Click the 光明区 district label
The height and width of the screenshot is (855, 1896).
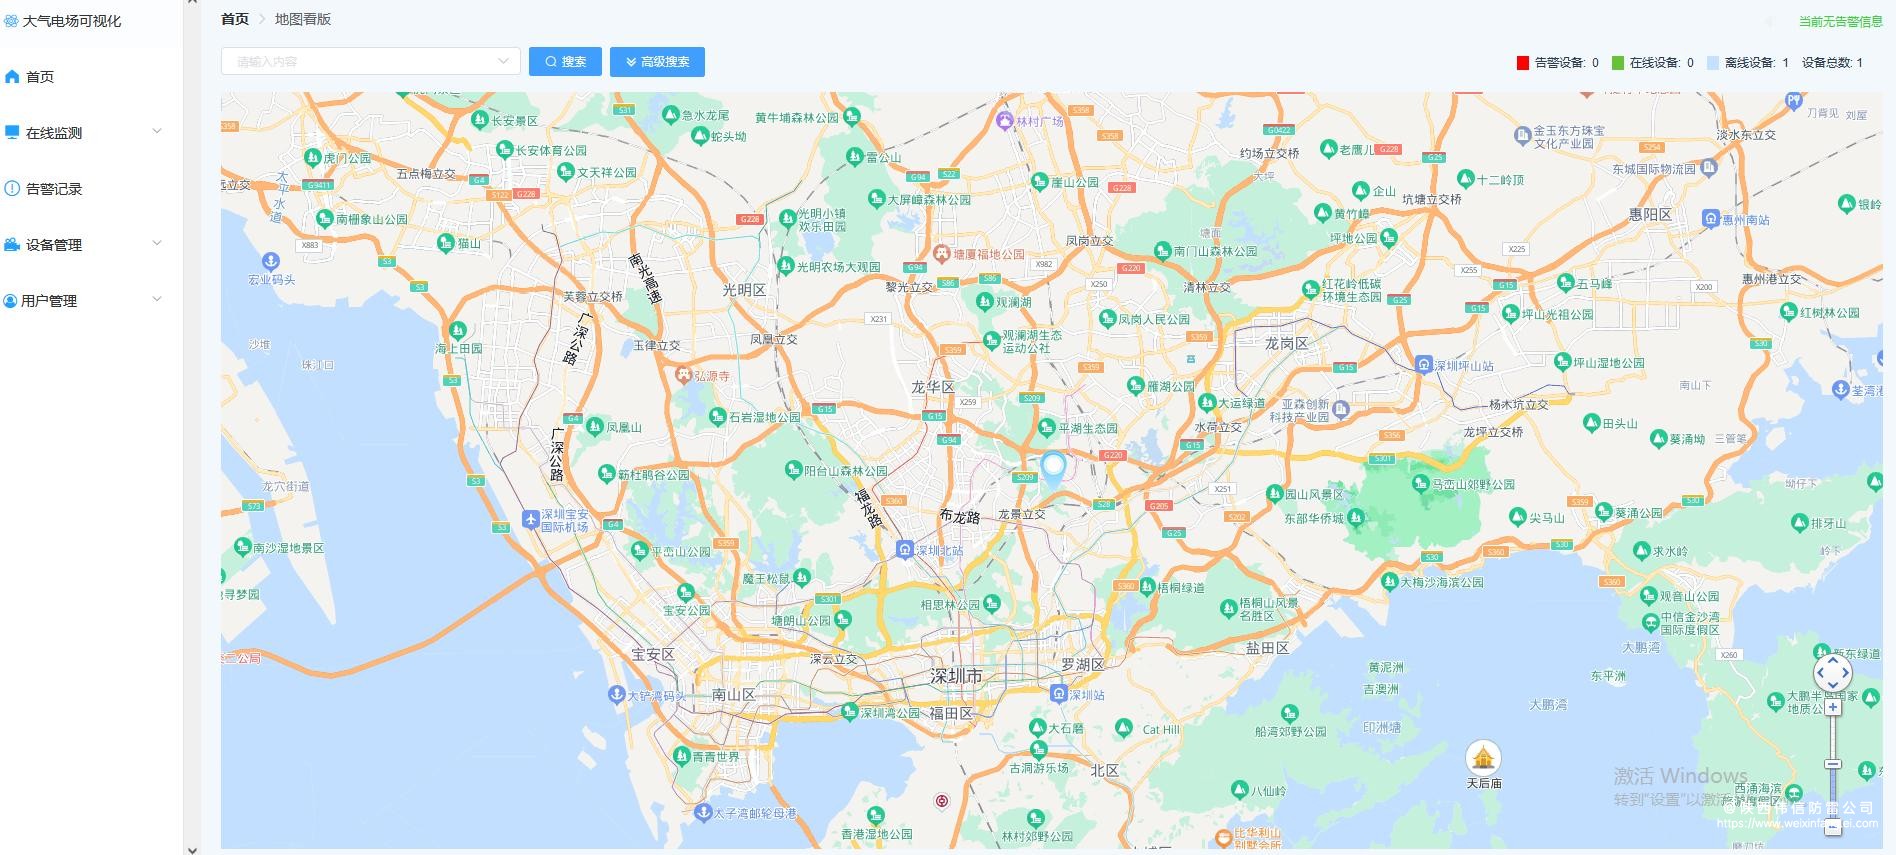744,289
